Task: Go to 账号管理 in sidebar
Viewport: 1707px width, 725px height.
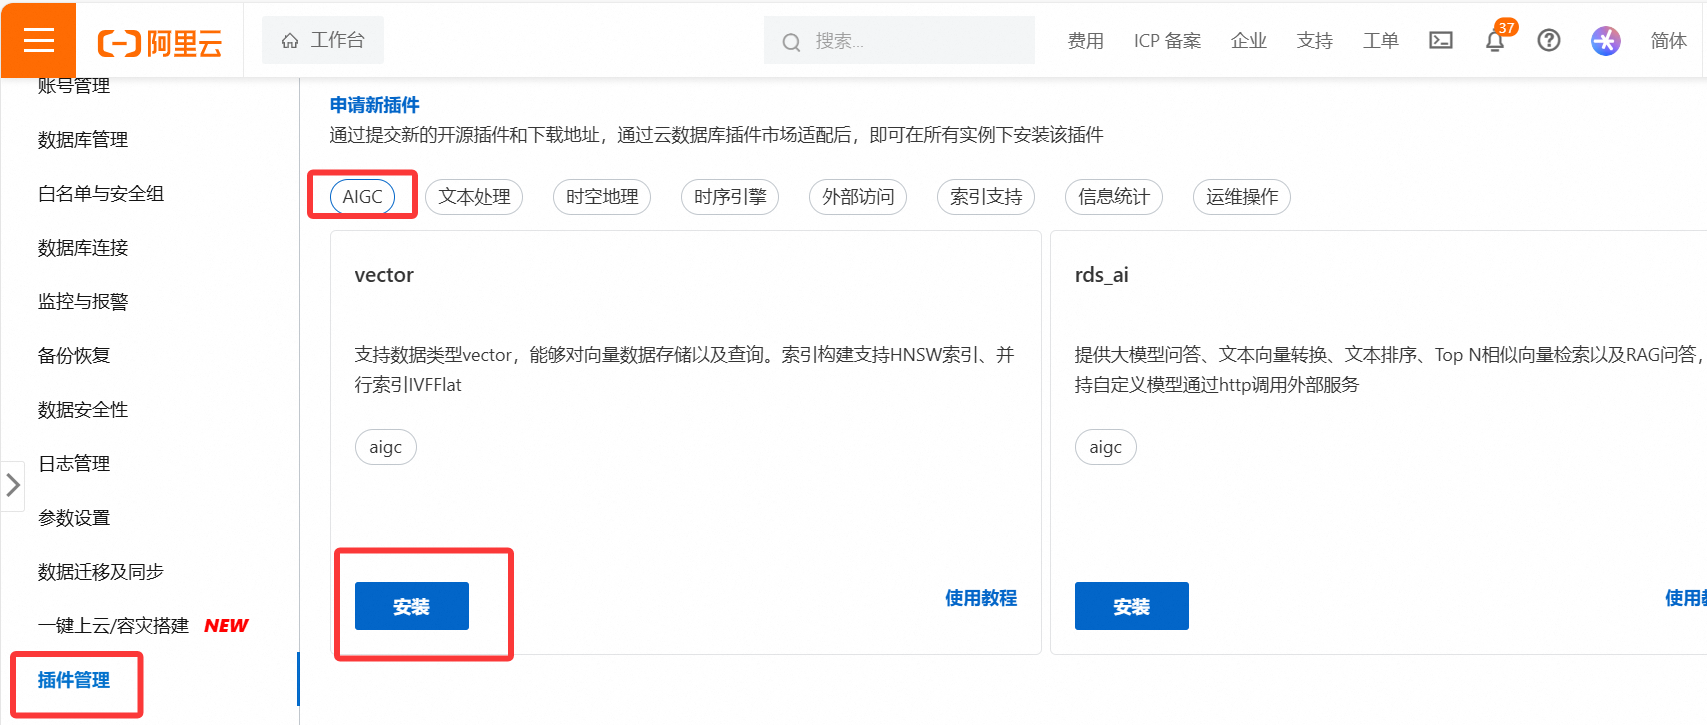Action: [x=74, y=86]
